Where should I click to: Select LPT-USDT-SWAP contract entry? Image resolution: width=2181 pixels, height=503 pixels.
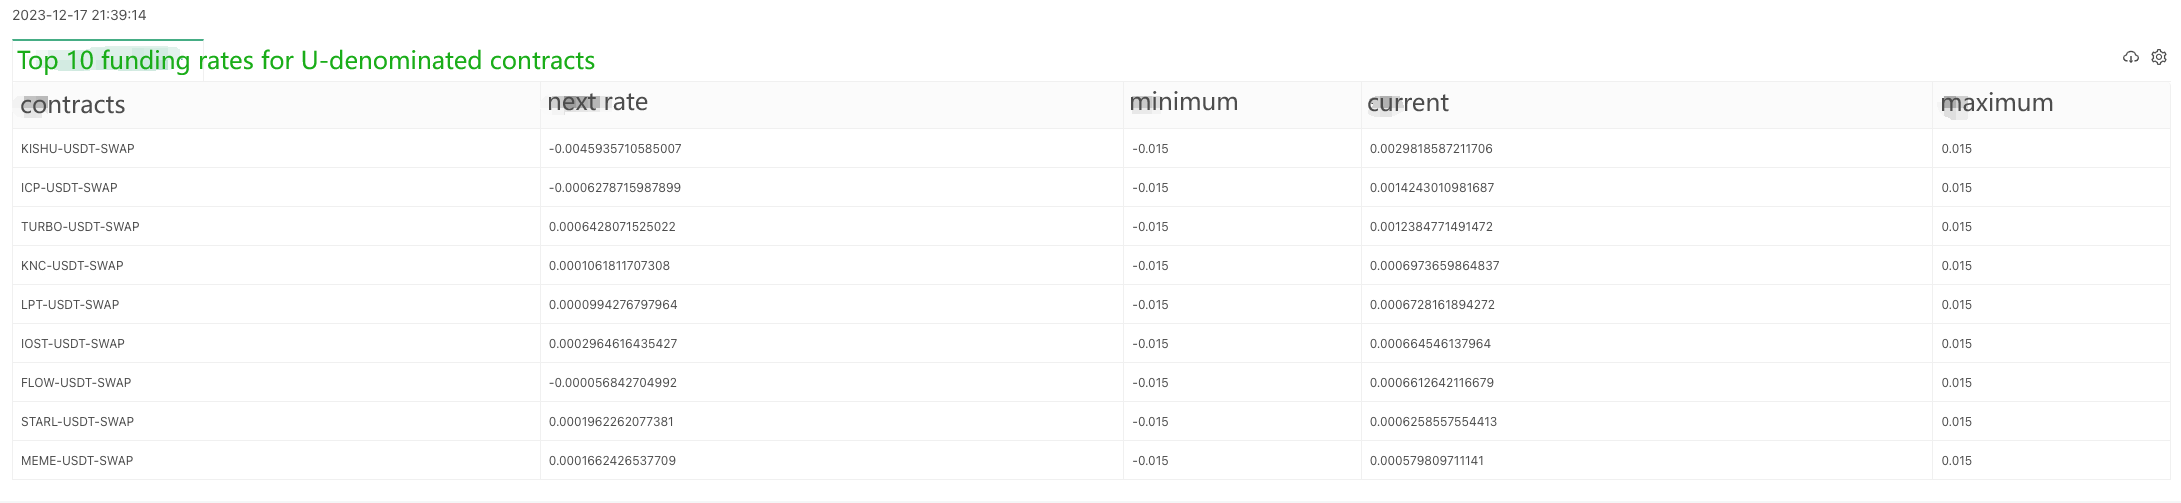tap(70, 305)
